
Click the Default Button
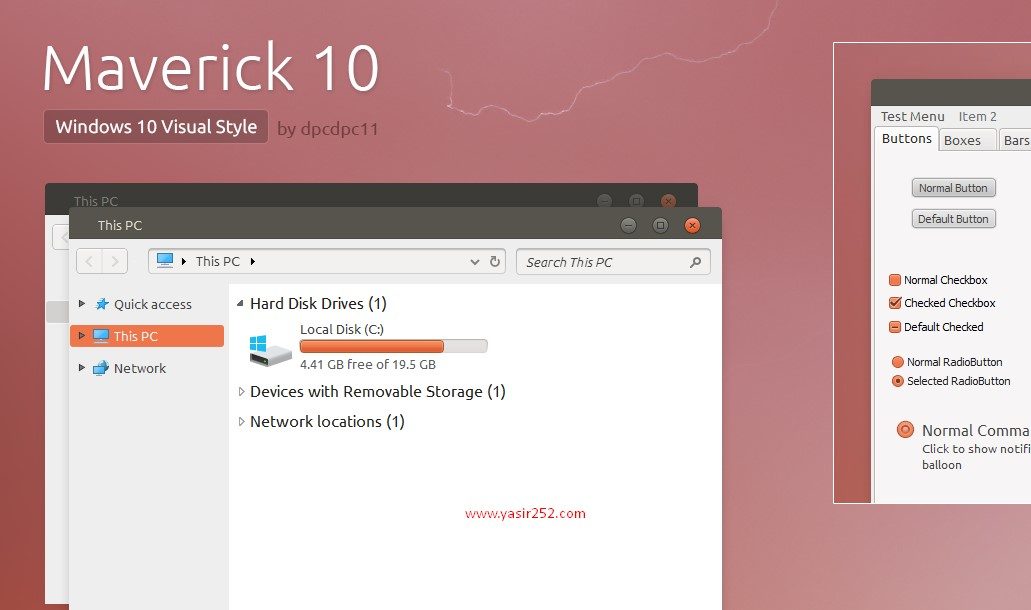pyautogui.click(x=953, y=219)
